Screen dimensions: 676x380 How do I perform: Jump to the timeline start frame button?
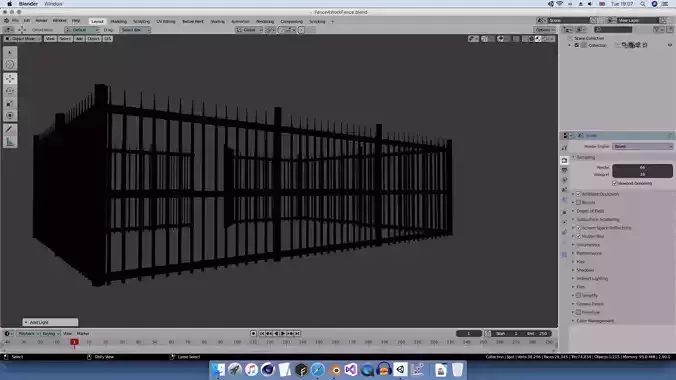[x=262, y=333]
